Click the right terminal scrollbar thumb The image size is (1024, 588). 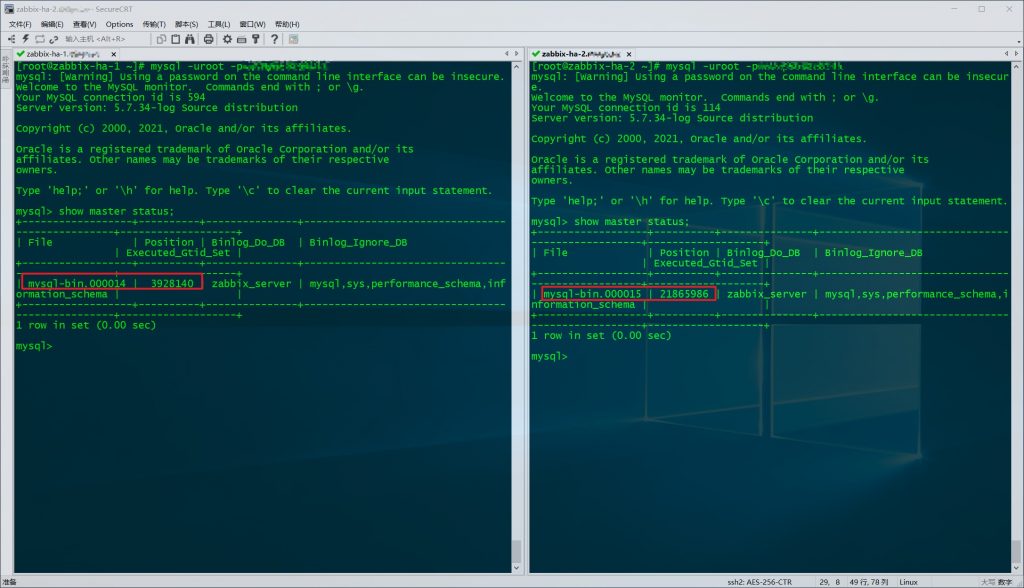(1017, 551)
